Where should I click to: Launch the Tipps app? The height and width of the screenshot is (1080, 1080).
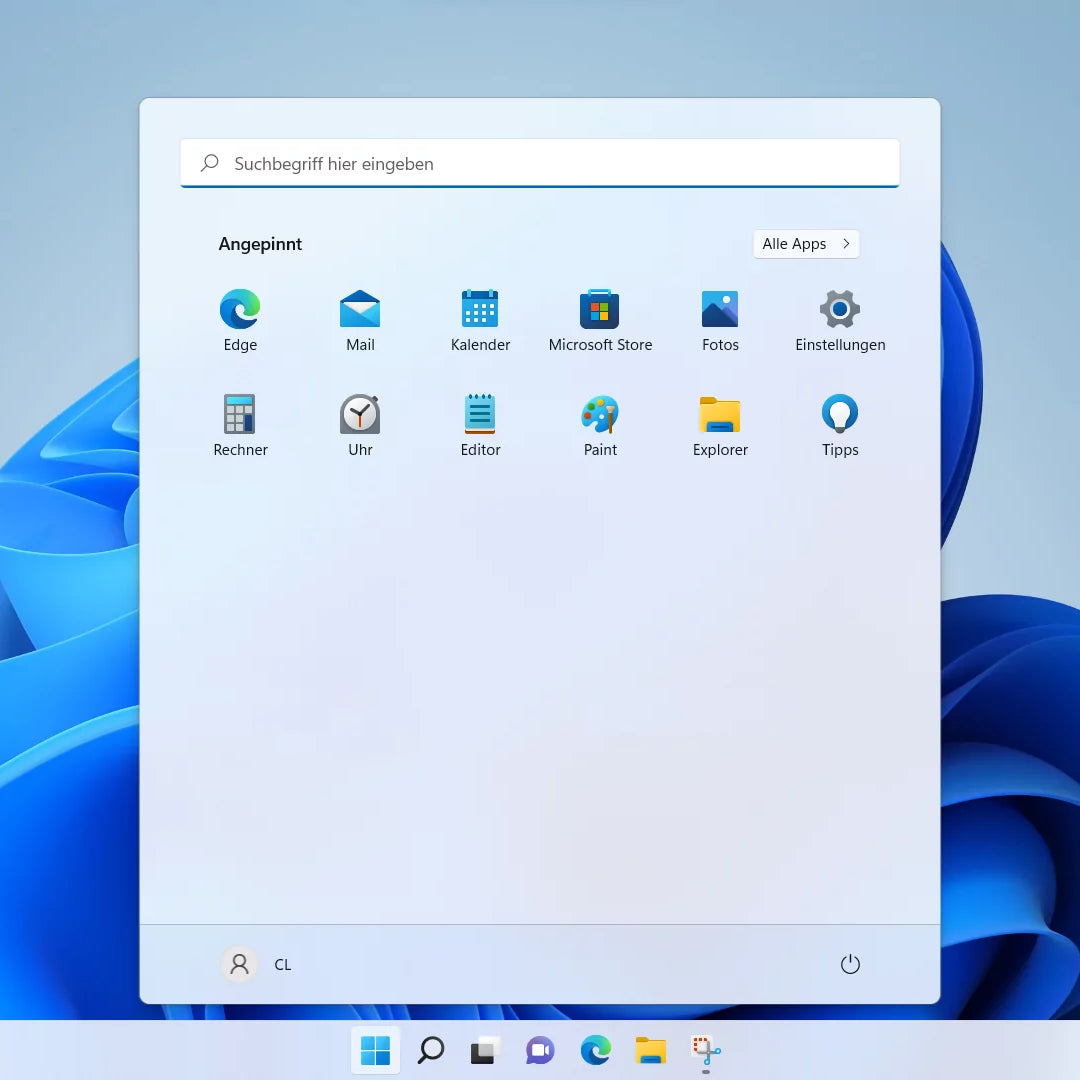pos(840,423)
